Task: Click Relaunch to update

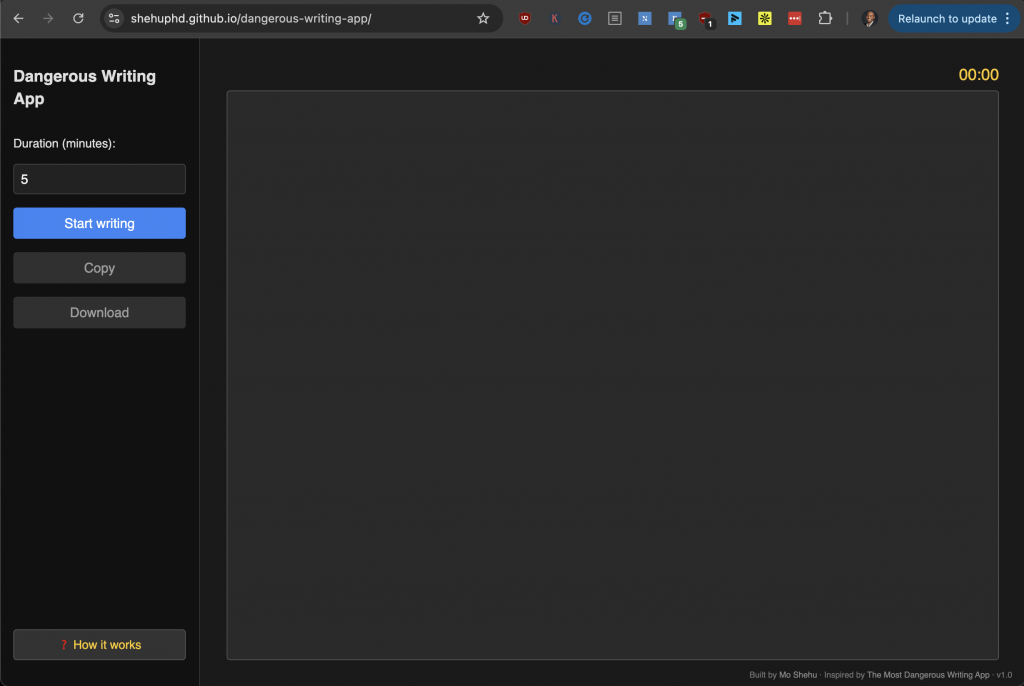Action: pyautogui.click(x=947, y=18)
